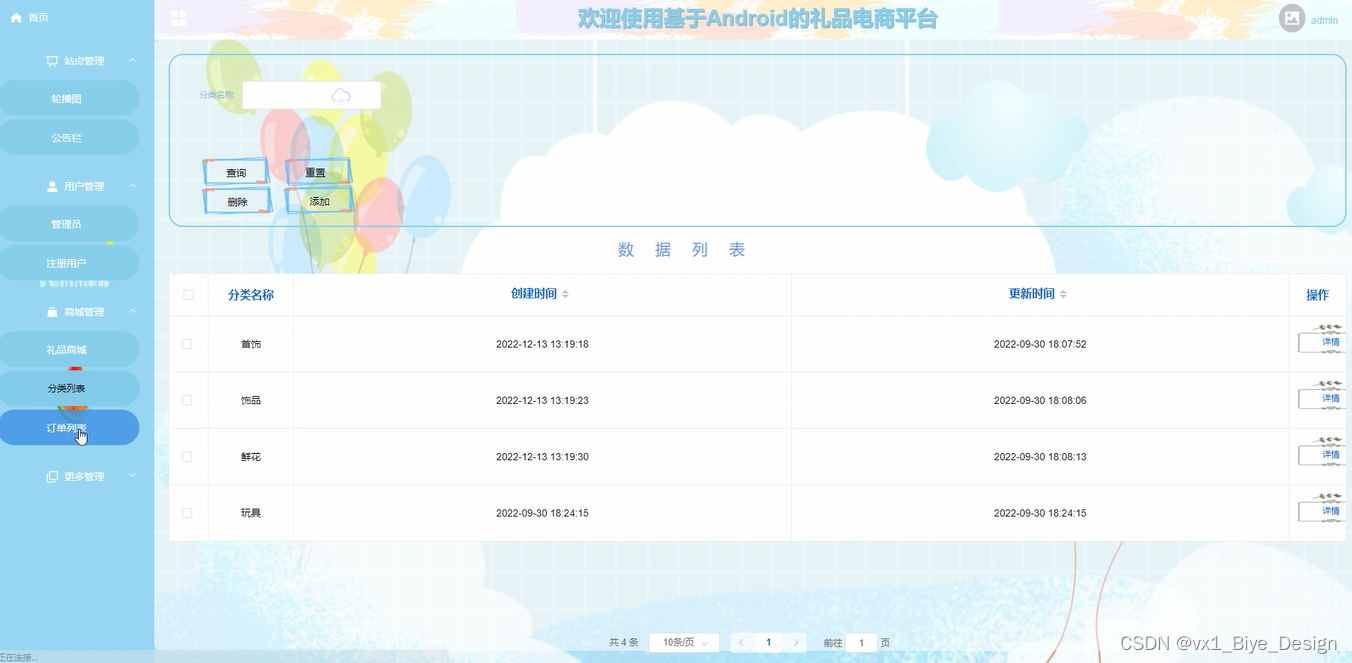Check the box for 玩具 row
This screenshot has width=1352, height=663.
click(x=187, y=513)
